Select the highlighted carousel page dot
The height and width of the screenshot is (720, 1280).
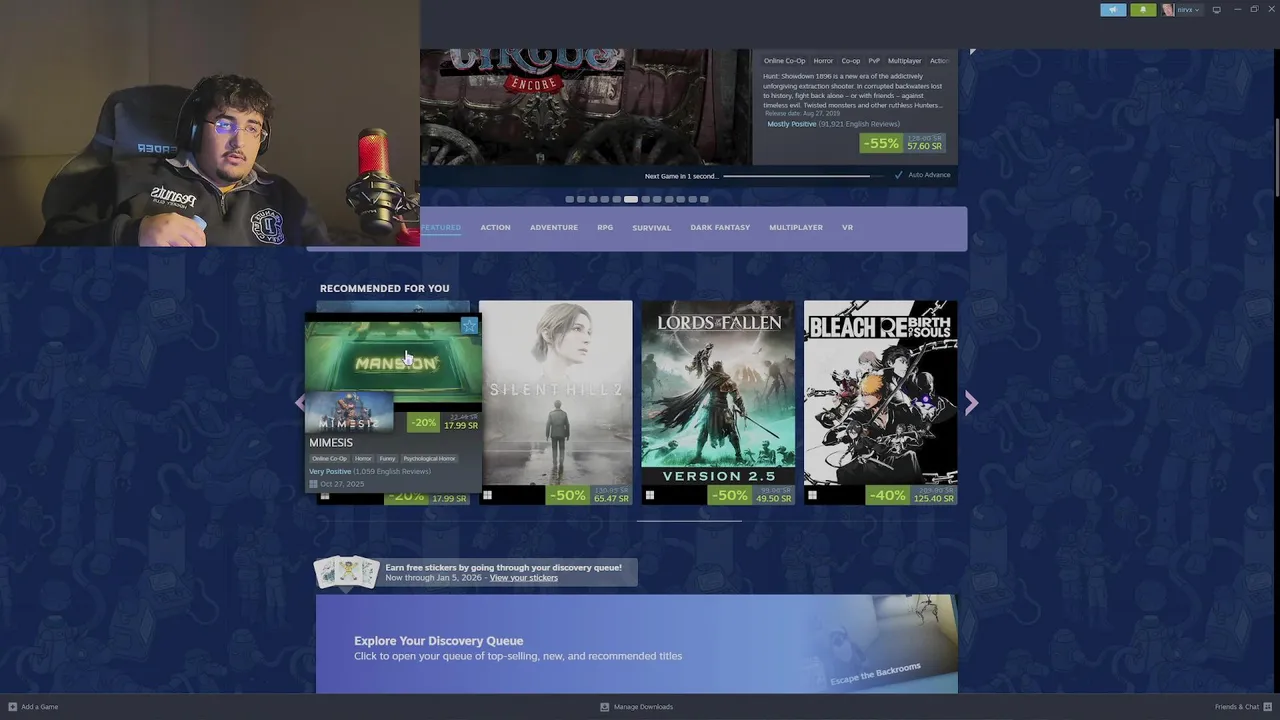point(631,199)
